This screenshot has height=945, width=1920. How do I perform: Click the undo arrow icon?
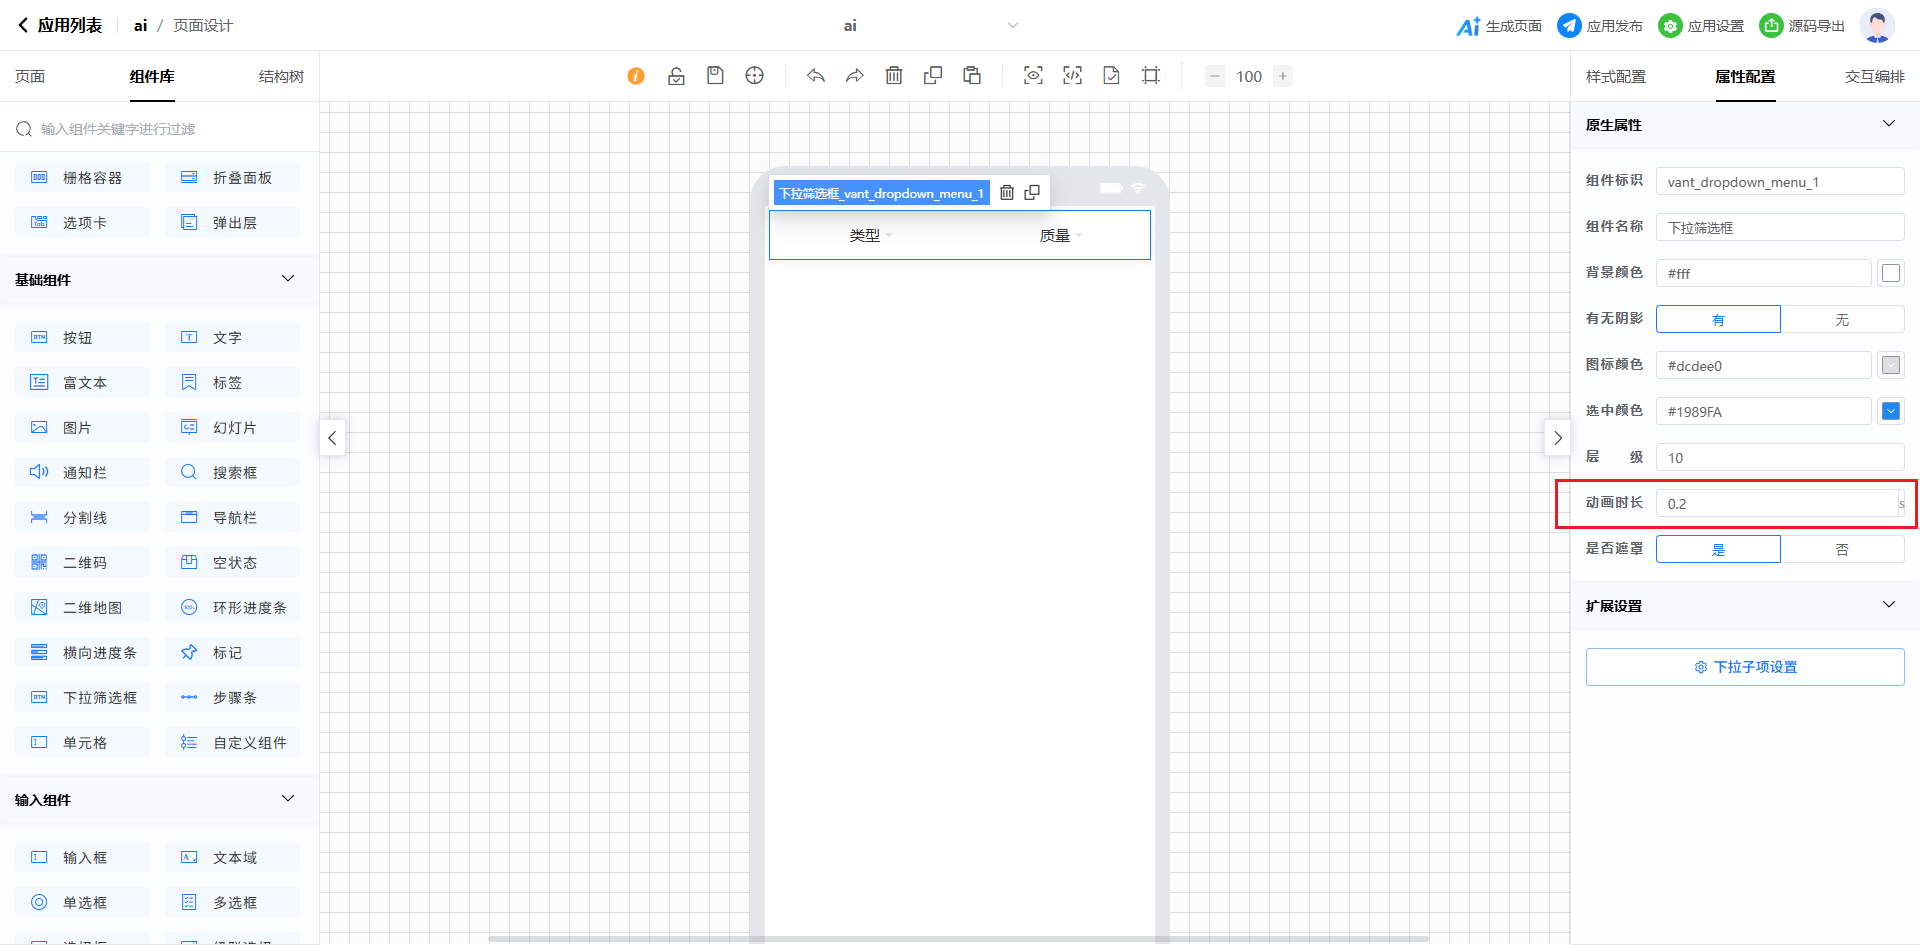[816, 76]
